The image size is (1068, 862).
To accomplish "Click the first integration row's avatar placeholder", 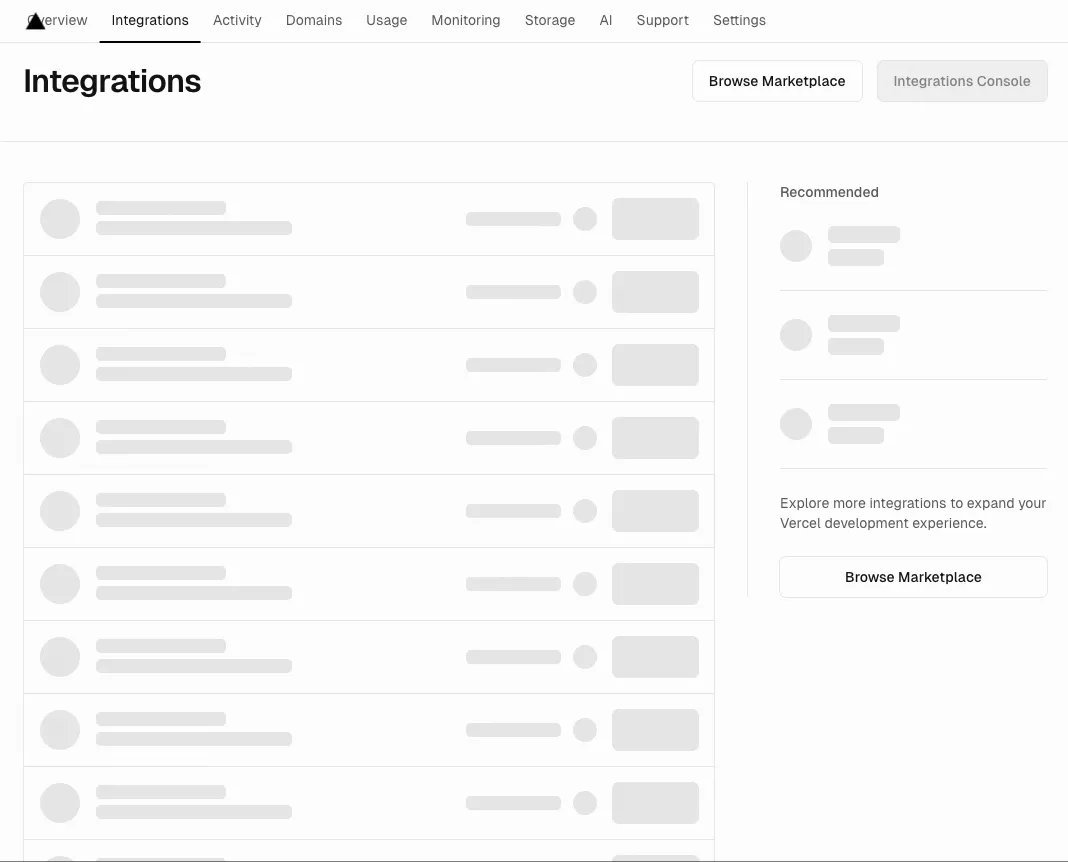I will click(60, 219).
